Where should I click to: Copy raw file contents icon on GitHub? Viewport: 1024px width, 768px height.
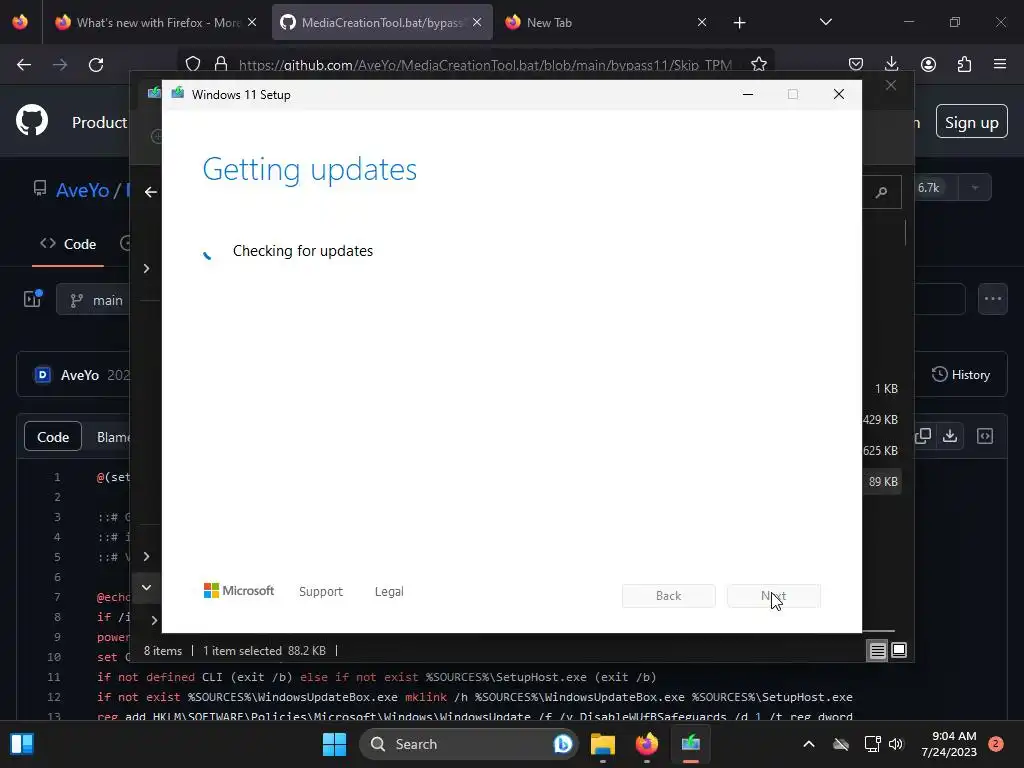[x=923, y=436]
